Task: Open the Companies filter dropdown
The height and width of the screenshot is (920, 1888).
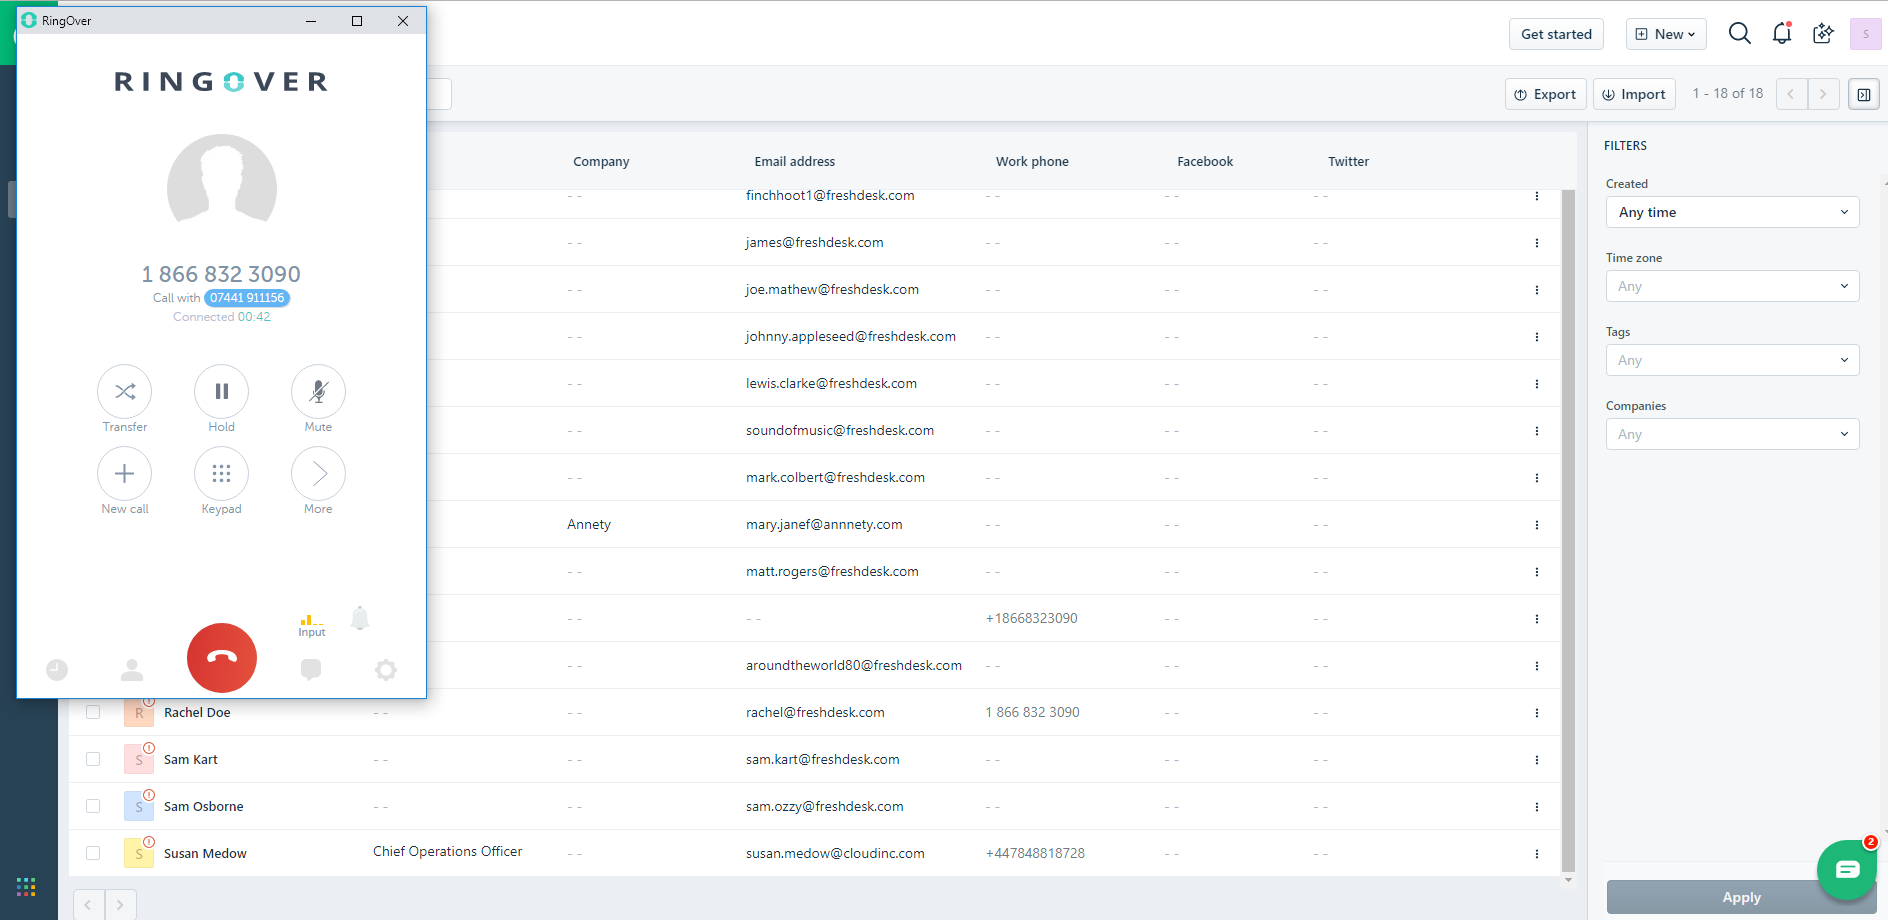Action: coord(1732,434)
